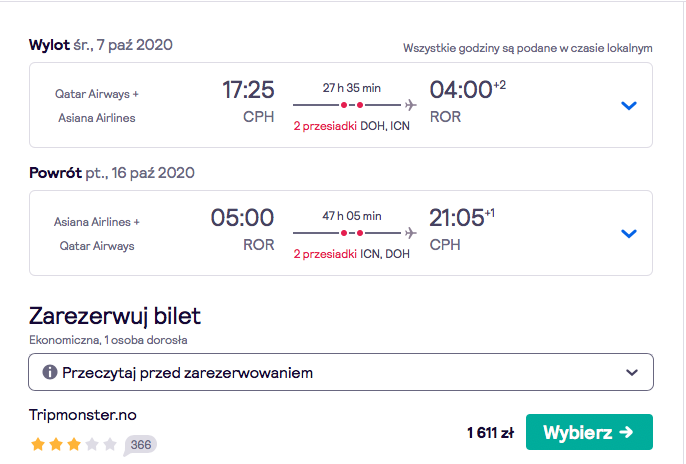Click the Qatar Airways + Asiana Airlines outbound card

(341, 105)
